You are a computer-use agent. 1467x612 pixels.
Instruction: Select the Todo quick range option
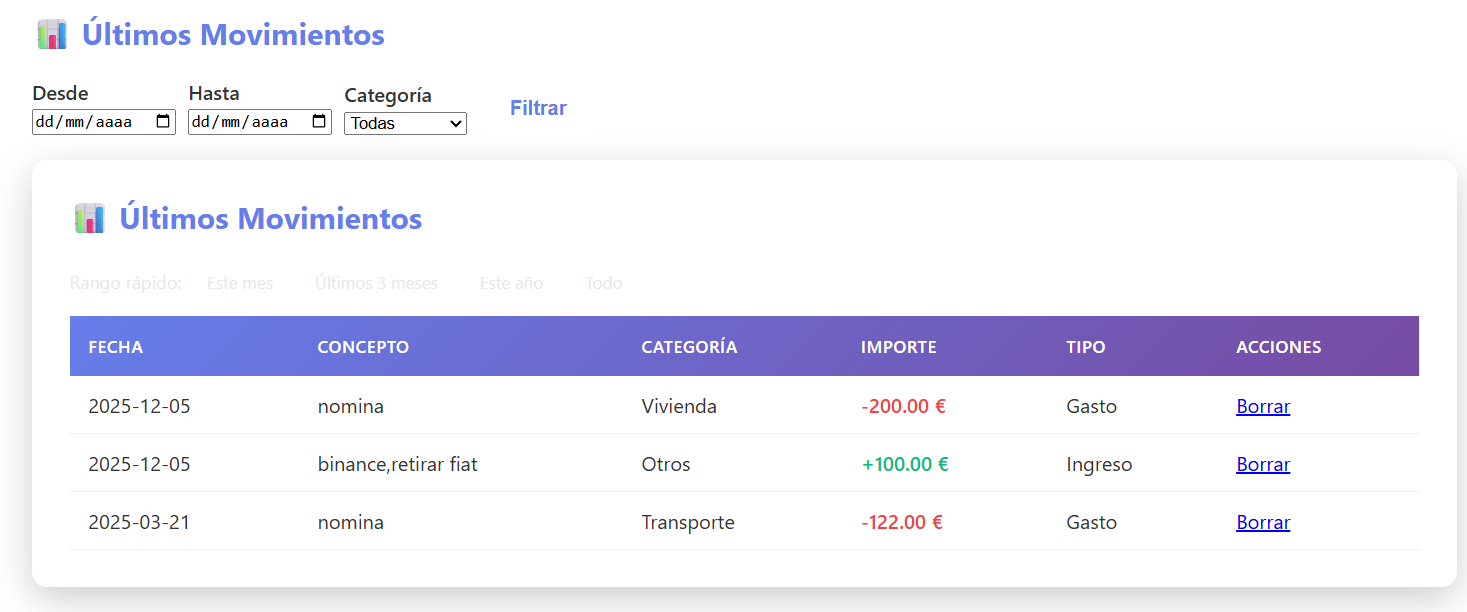pos(602,283)
